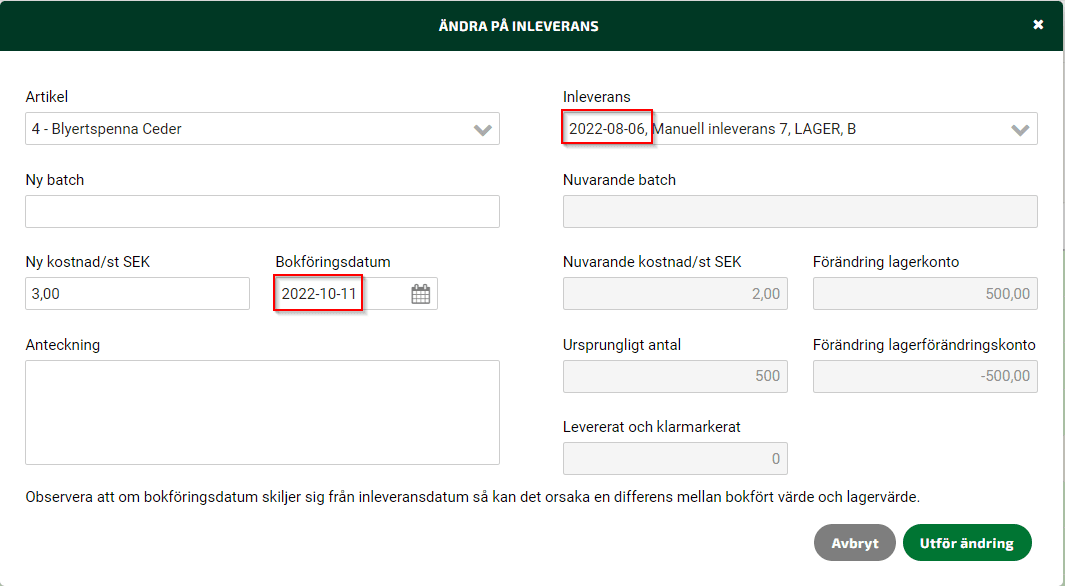Viewport: 1065px width, 586px height.
Task: Click the Bokföringsdatum label
Action: point(333,262)
